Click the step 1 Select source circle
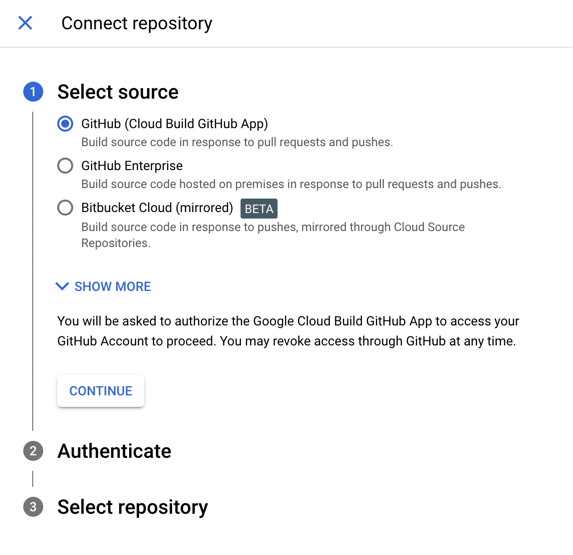573x555 pixels. coord(33,92)
